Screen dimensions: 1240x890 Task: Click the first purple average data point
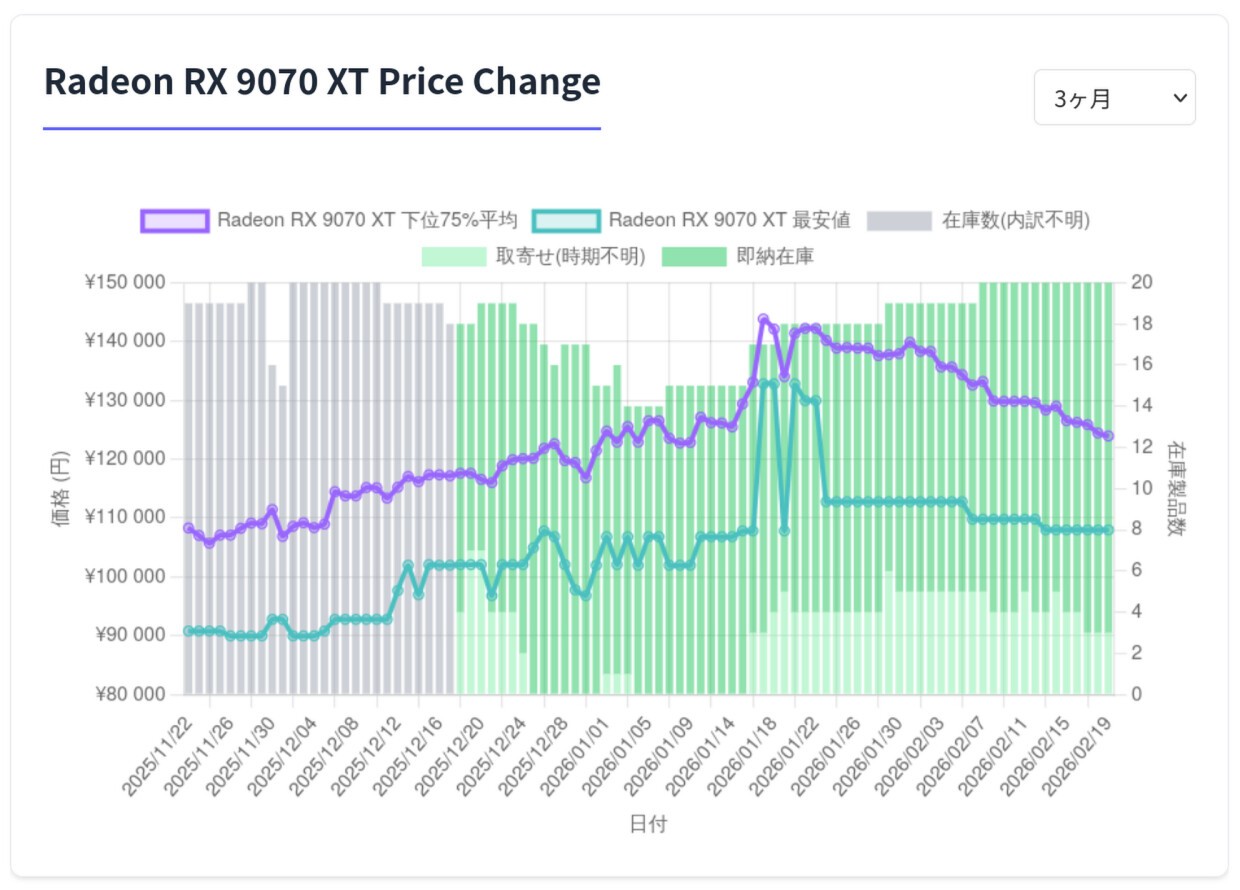(x=188, y=528)
